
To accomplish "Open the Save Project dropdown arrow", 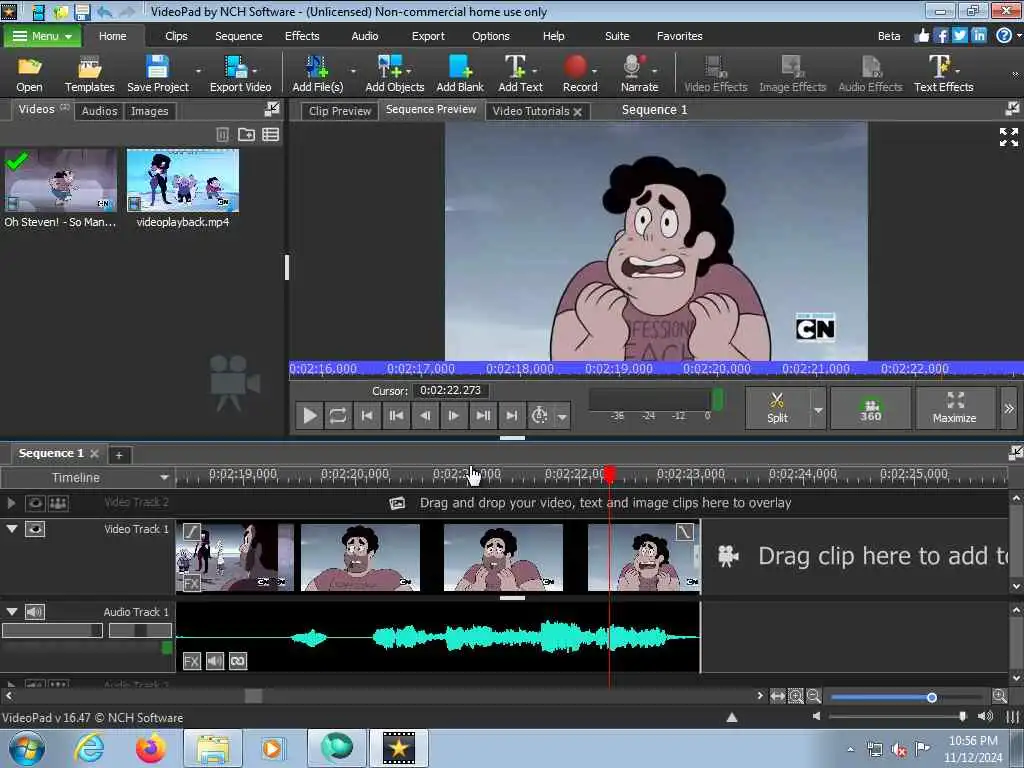I will coord(199,71).
